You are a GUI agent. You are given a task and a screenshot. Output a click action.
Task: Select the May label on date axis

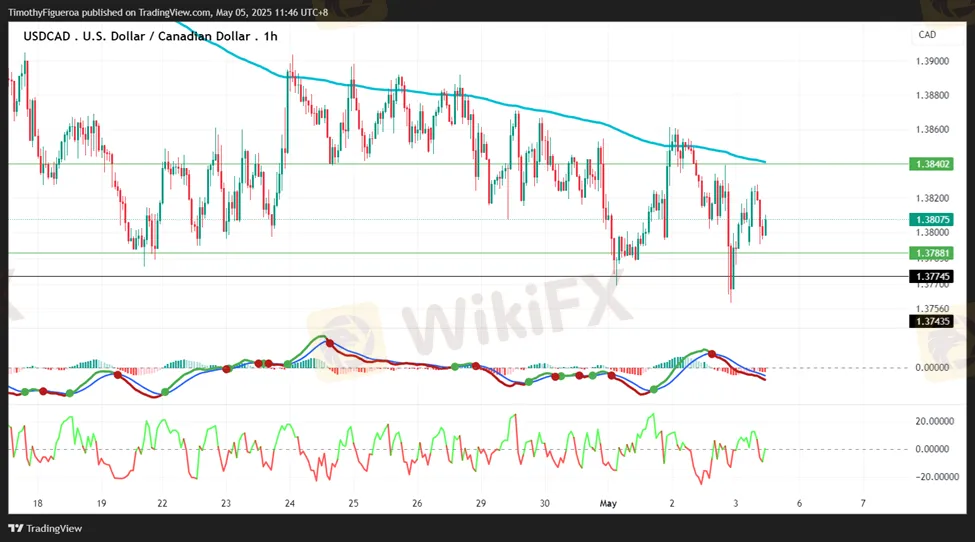(608, 503)
